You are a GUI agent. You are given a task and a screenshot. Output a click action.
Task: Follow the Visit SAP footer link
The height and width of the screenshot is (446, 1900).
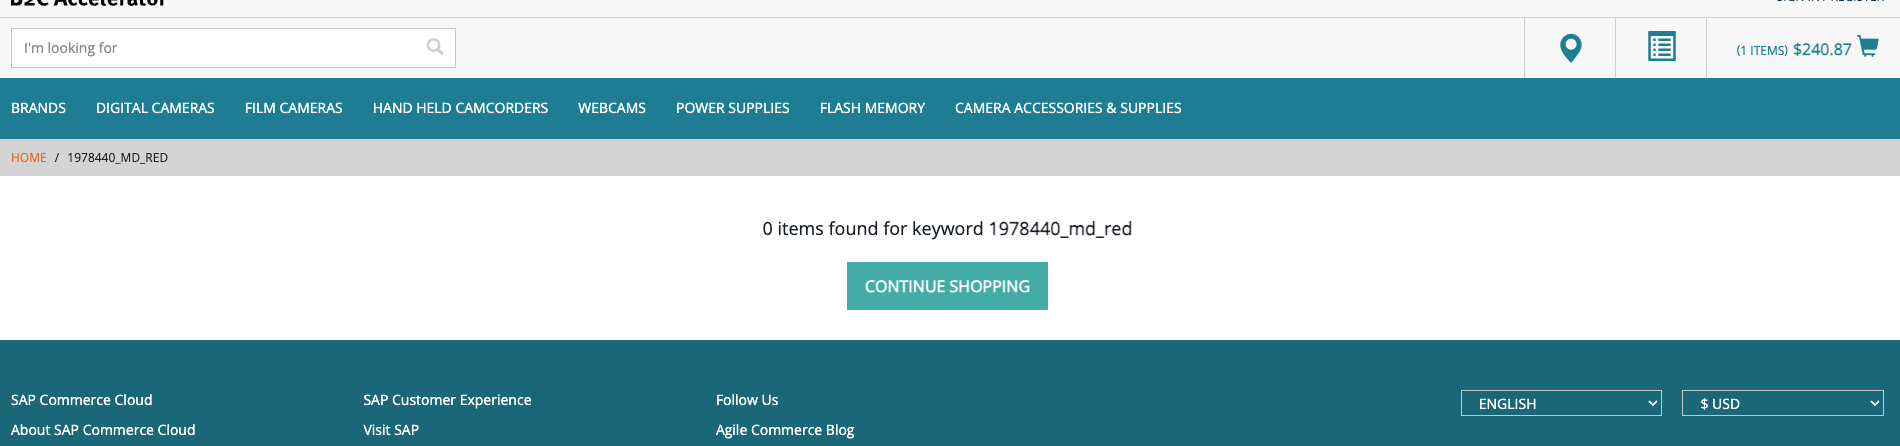coord(391,430)
